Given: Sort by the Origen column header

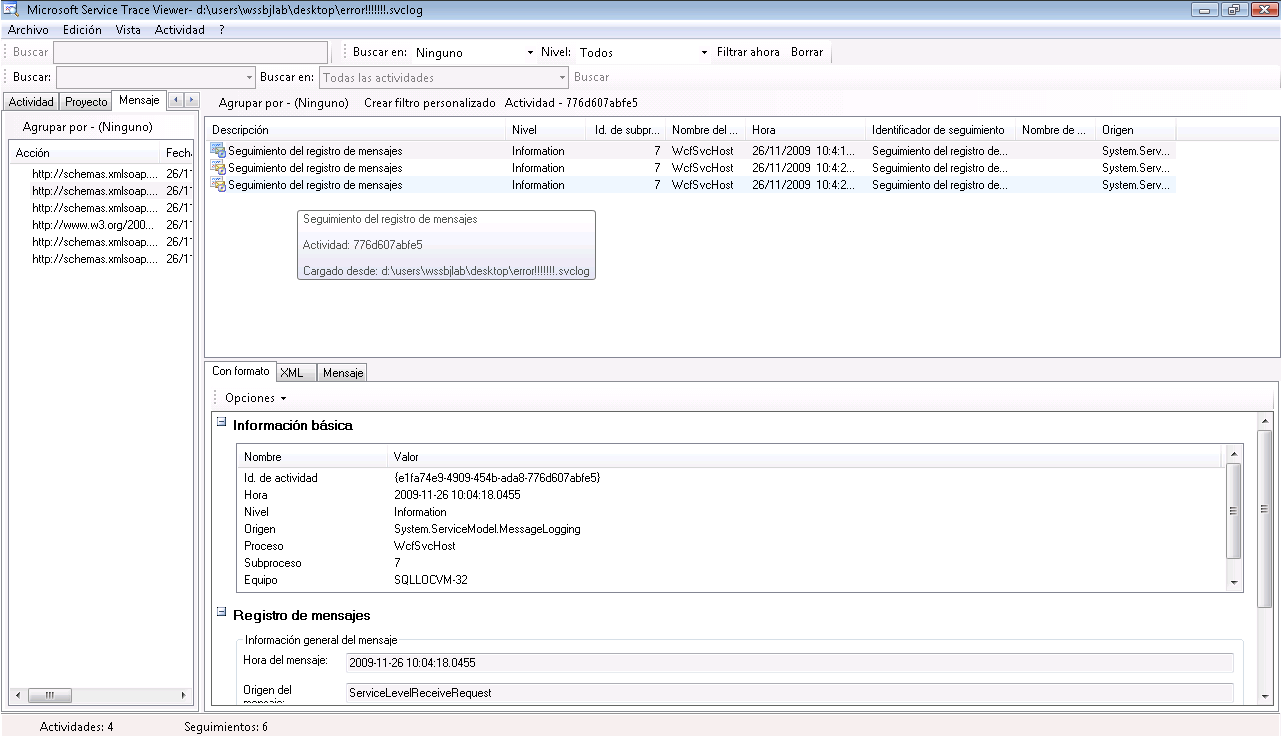Looking at the screenshot, I should 1135,130.
